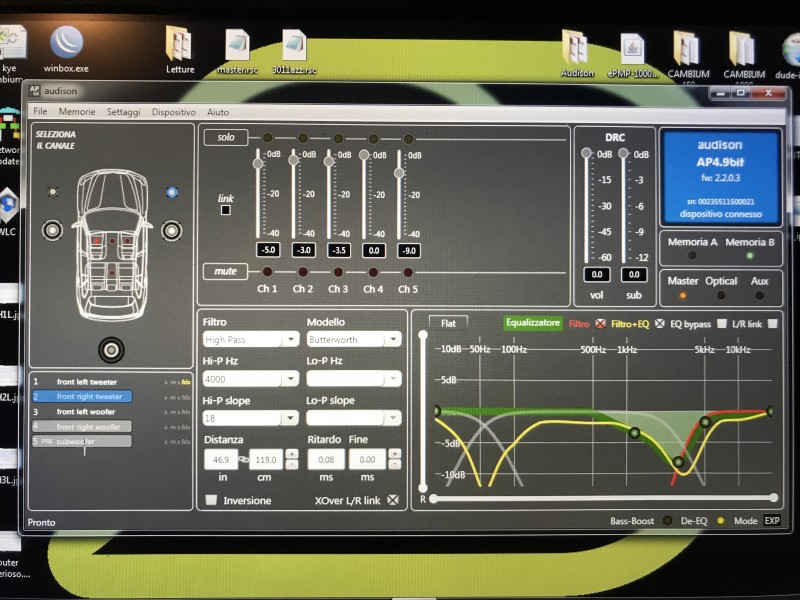Mute Ch 5
The image size is (800, 600).
(408, 272)
